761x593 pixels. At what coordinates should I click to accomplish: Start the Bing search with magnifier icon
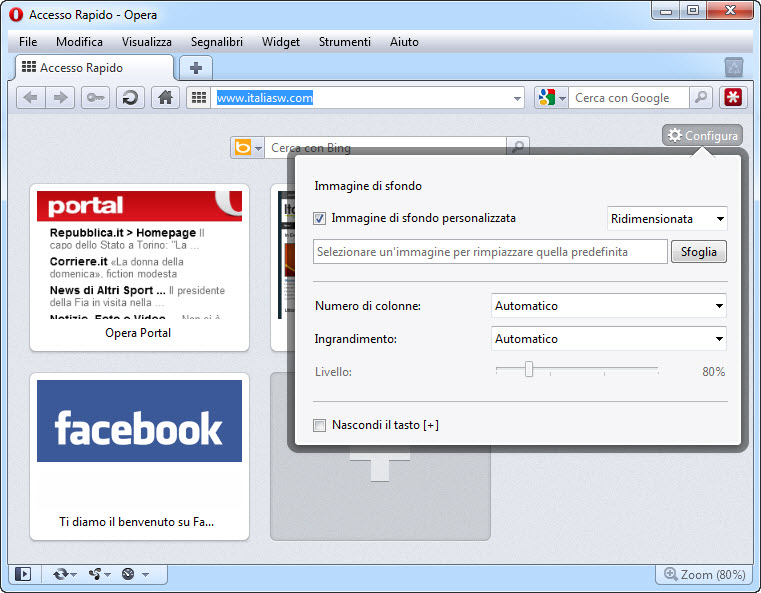tap(518, 146)
